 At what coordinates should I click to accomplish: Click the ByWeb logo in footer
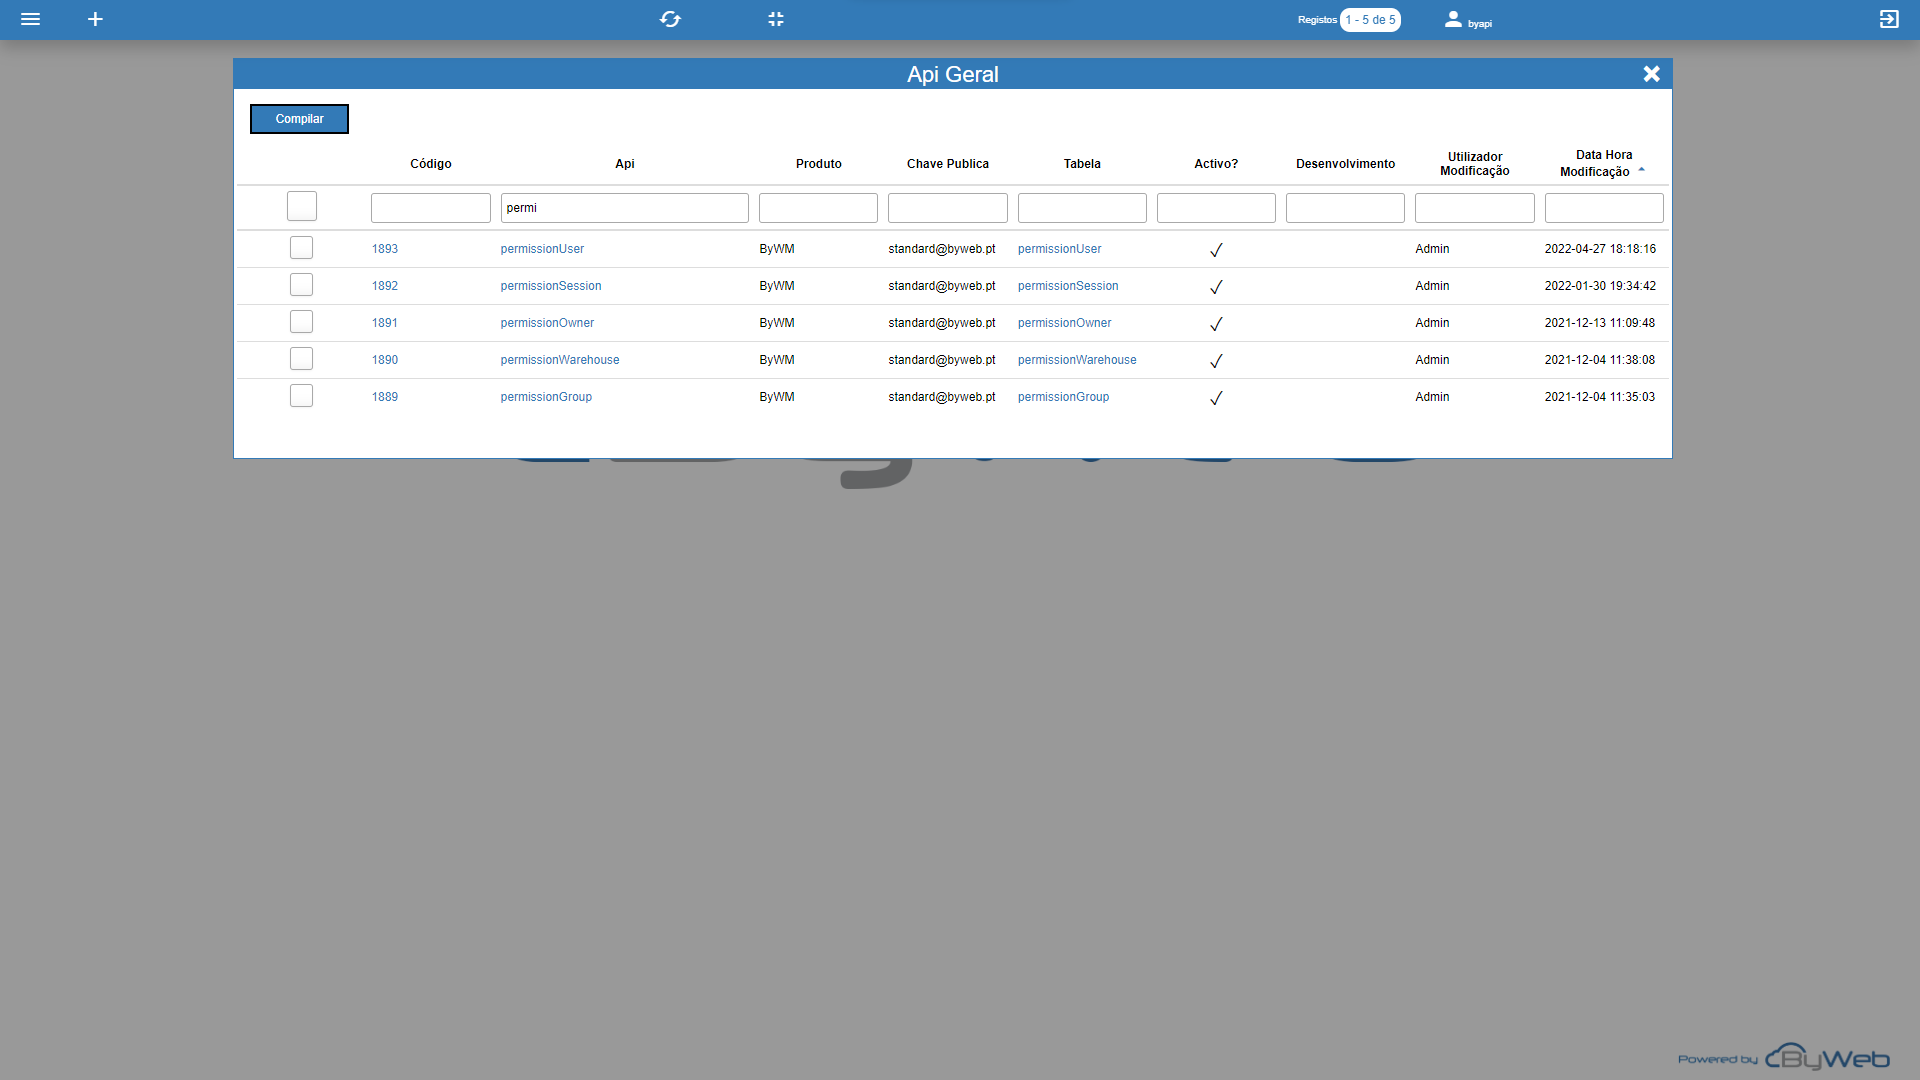(x=1826, y=1057)
